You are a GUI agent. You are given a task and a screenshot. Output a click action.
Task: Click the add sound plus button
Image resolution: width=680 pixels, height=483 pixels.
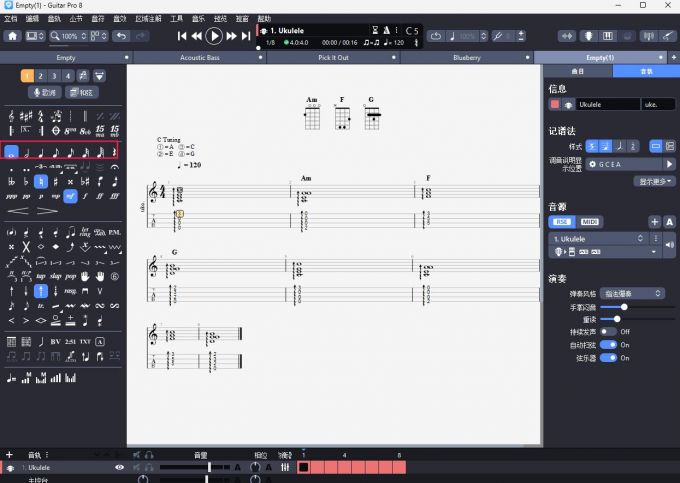pyautogui.click(x=654, y=221)
